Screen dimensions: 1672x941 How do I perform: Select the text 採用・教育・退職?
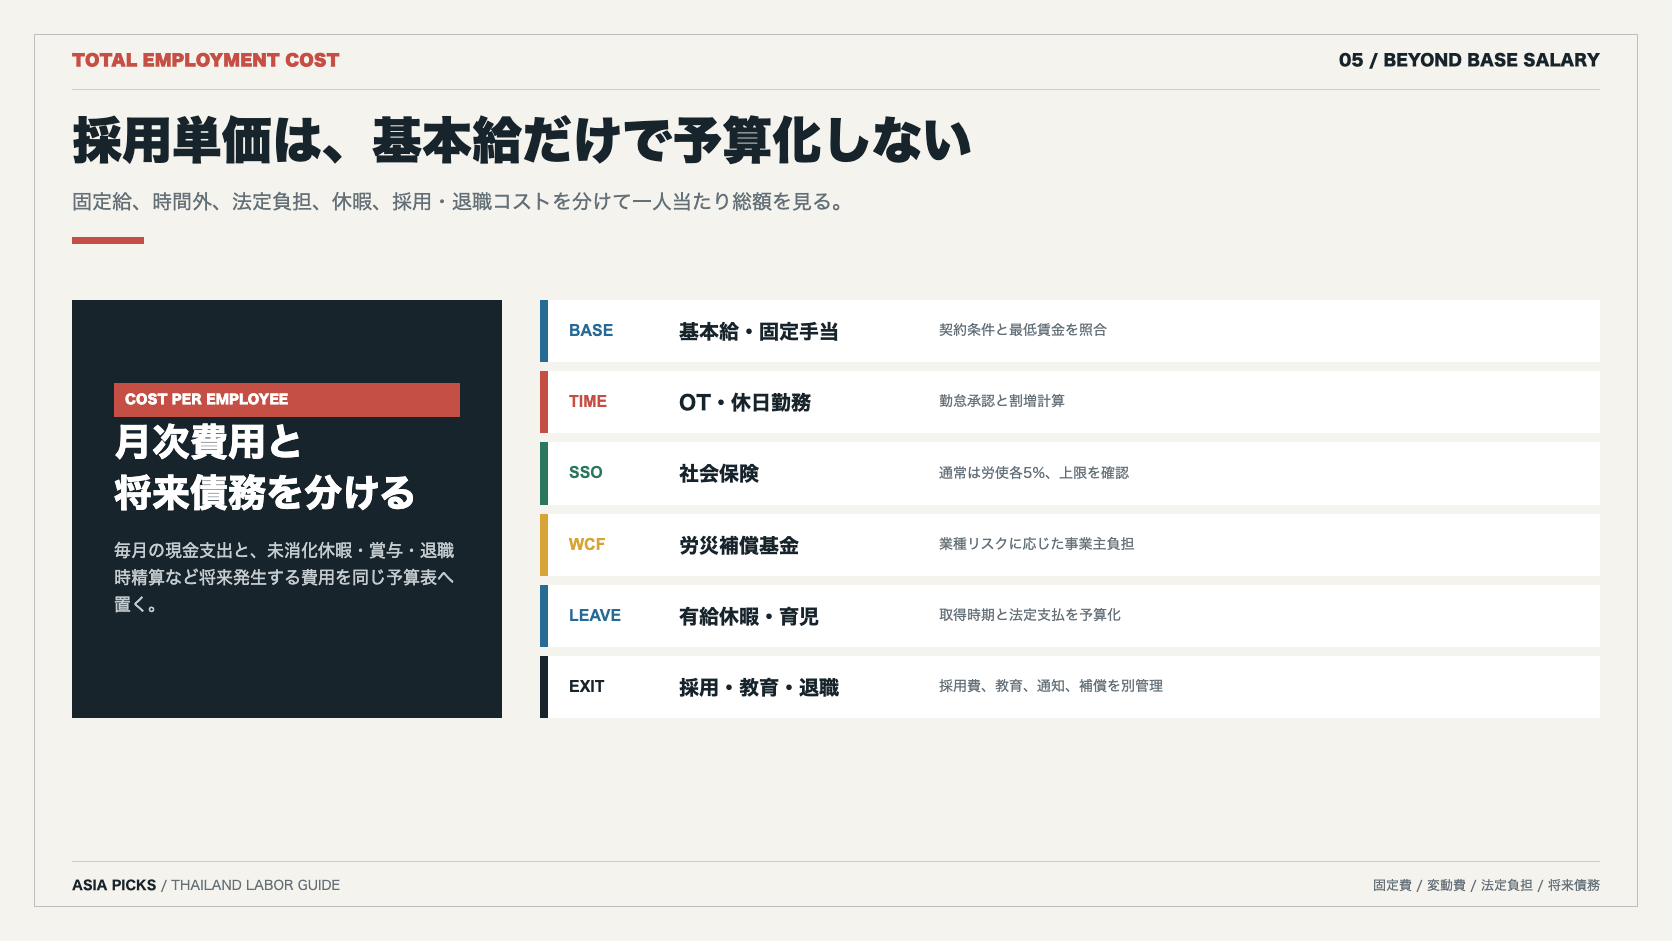pyautogui.click(x=758, y=688)
